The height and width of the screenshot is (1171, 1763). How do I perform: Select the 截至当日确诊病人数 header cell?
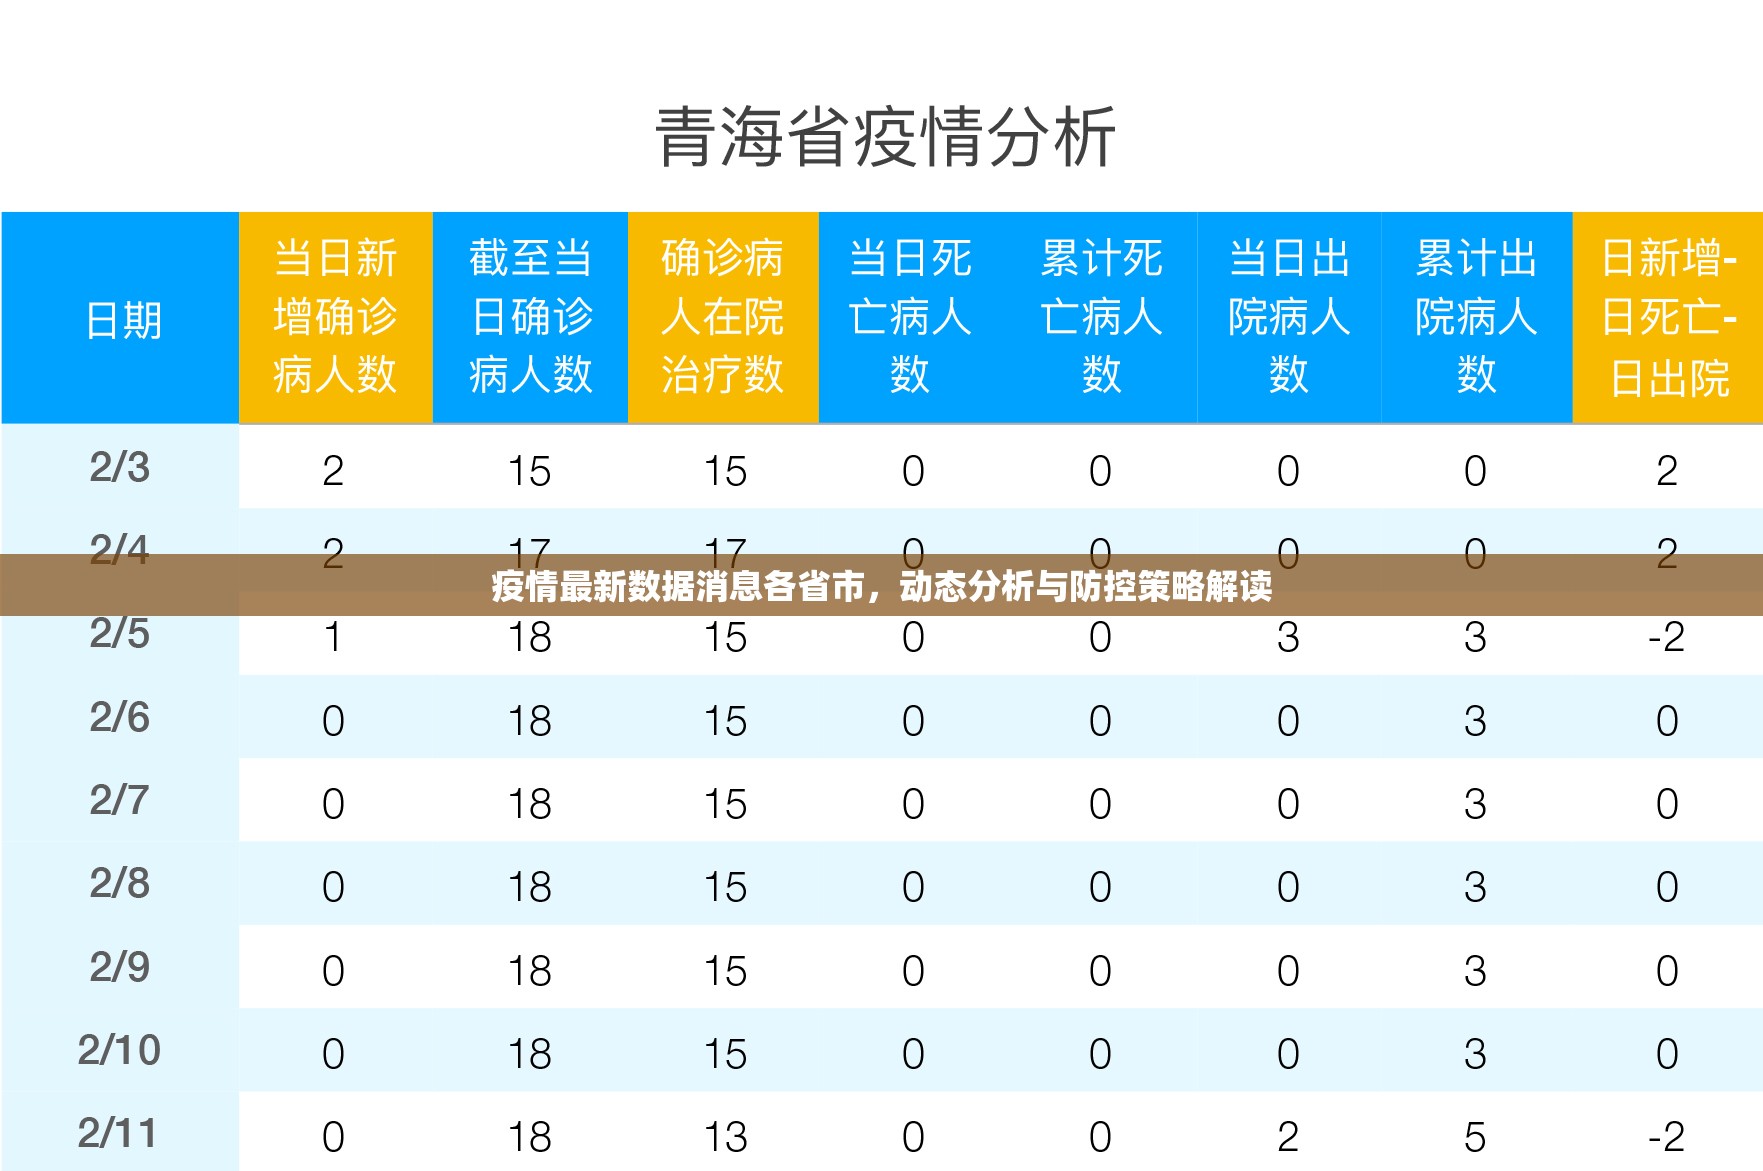click(x=530, y=317)
